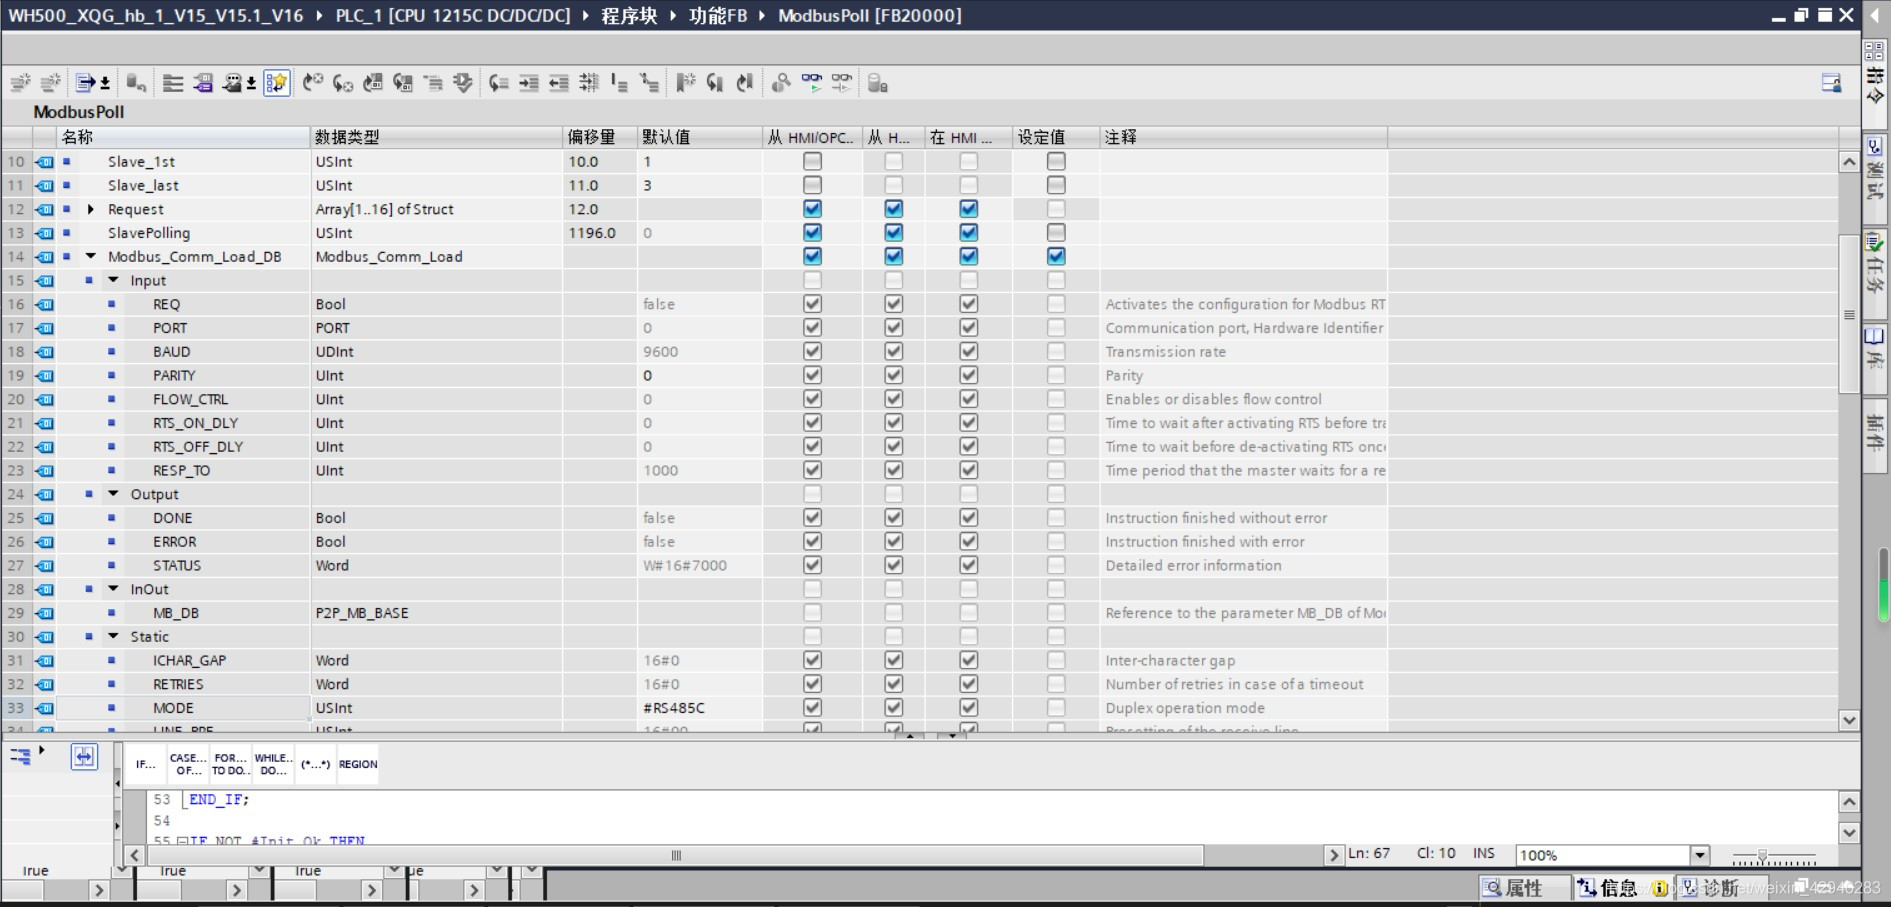
Task: Click PLC_1 in the breadcrumb path
Action: point(452,15)
